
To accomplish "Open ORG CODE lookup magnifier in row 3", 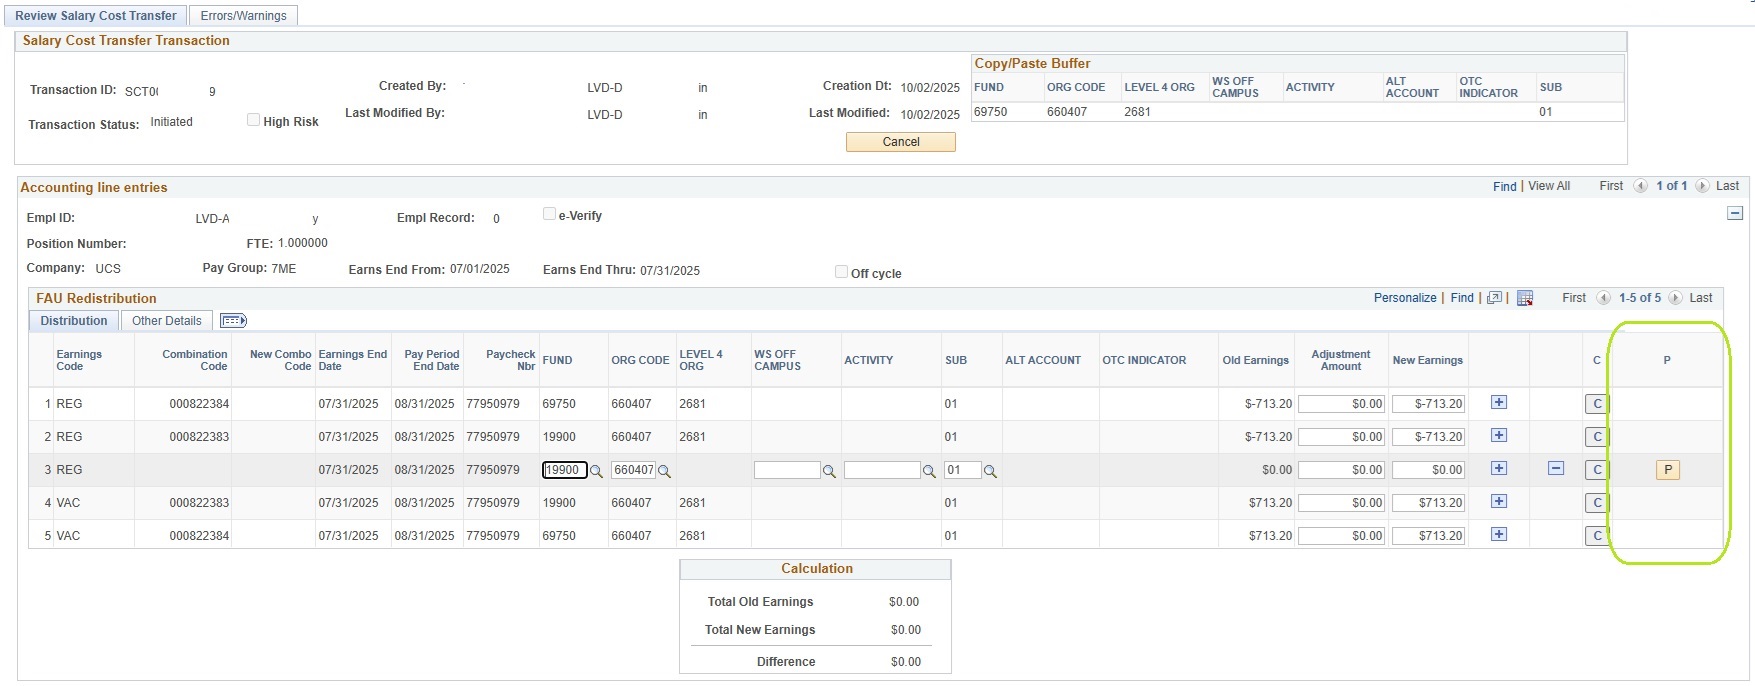I will point(664,471).
